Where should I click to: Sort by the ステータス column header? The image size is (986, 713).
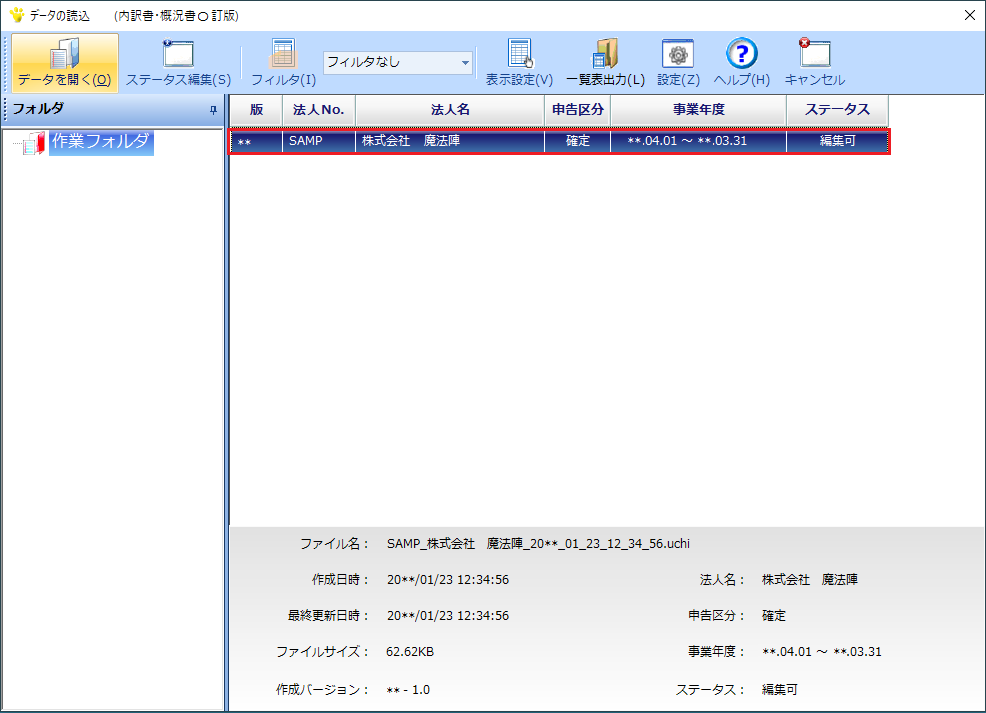click(x=838, y=110)
